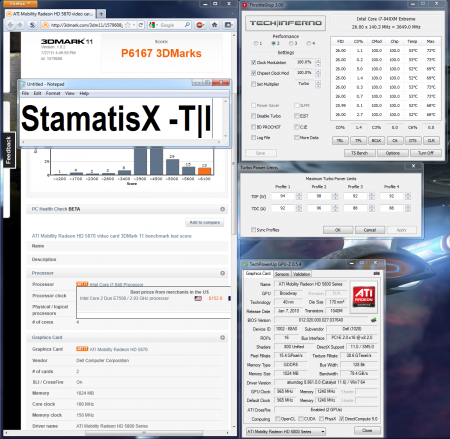Collapse the Processor section expander
This screenshot has width=450, height=439.
click(x=222, y=273)
